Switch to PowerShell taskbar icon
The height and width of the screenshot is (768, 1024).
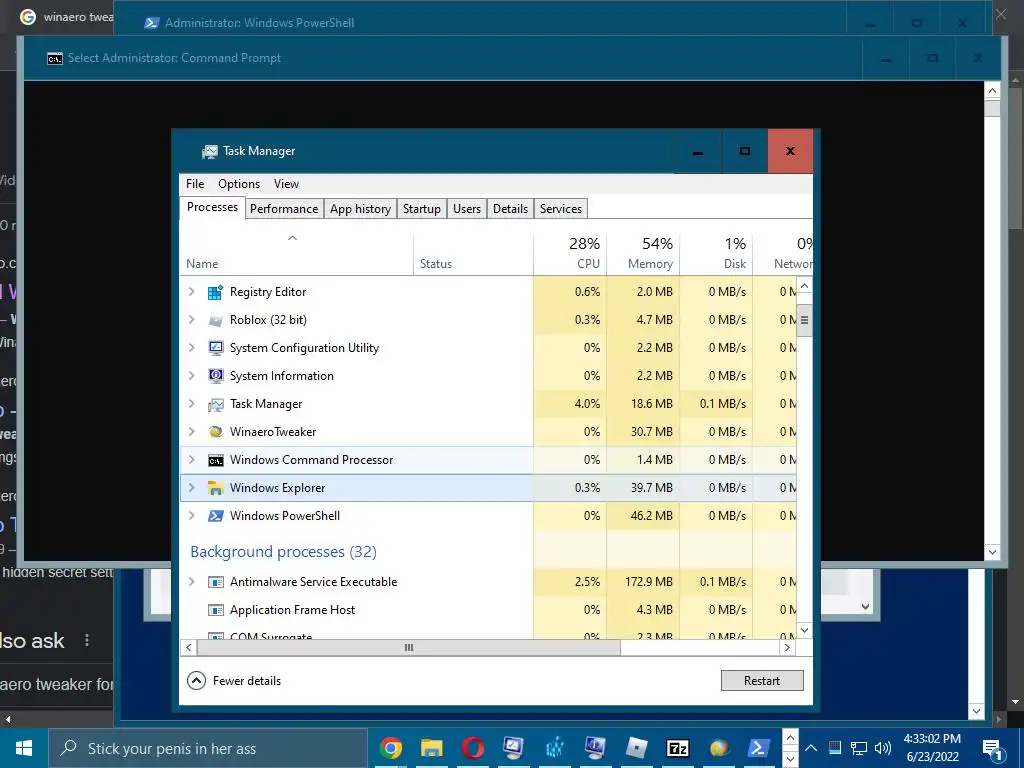point(759,748)
